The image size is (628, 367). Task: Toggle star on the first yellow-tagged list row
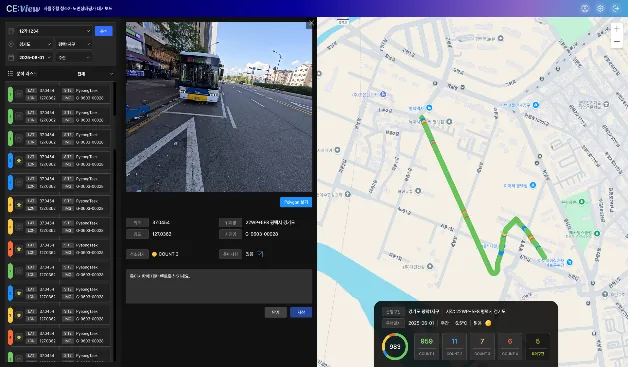pos(19,204)
